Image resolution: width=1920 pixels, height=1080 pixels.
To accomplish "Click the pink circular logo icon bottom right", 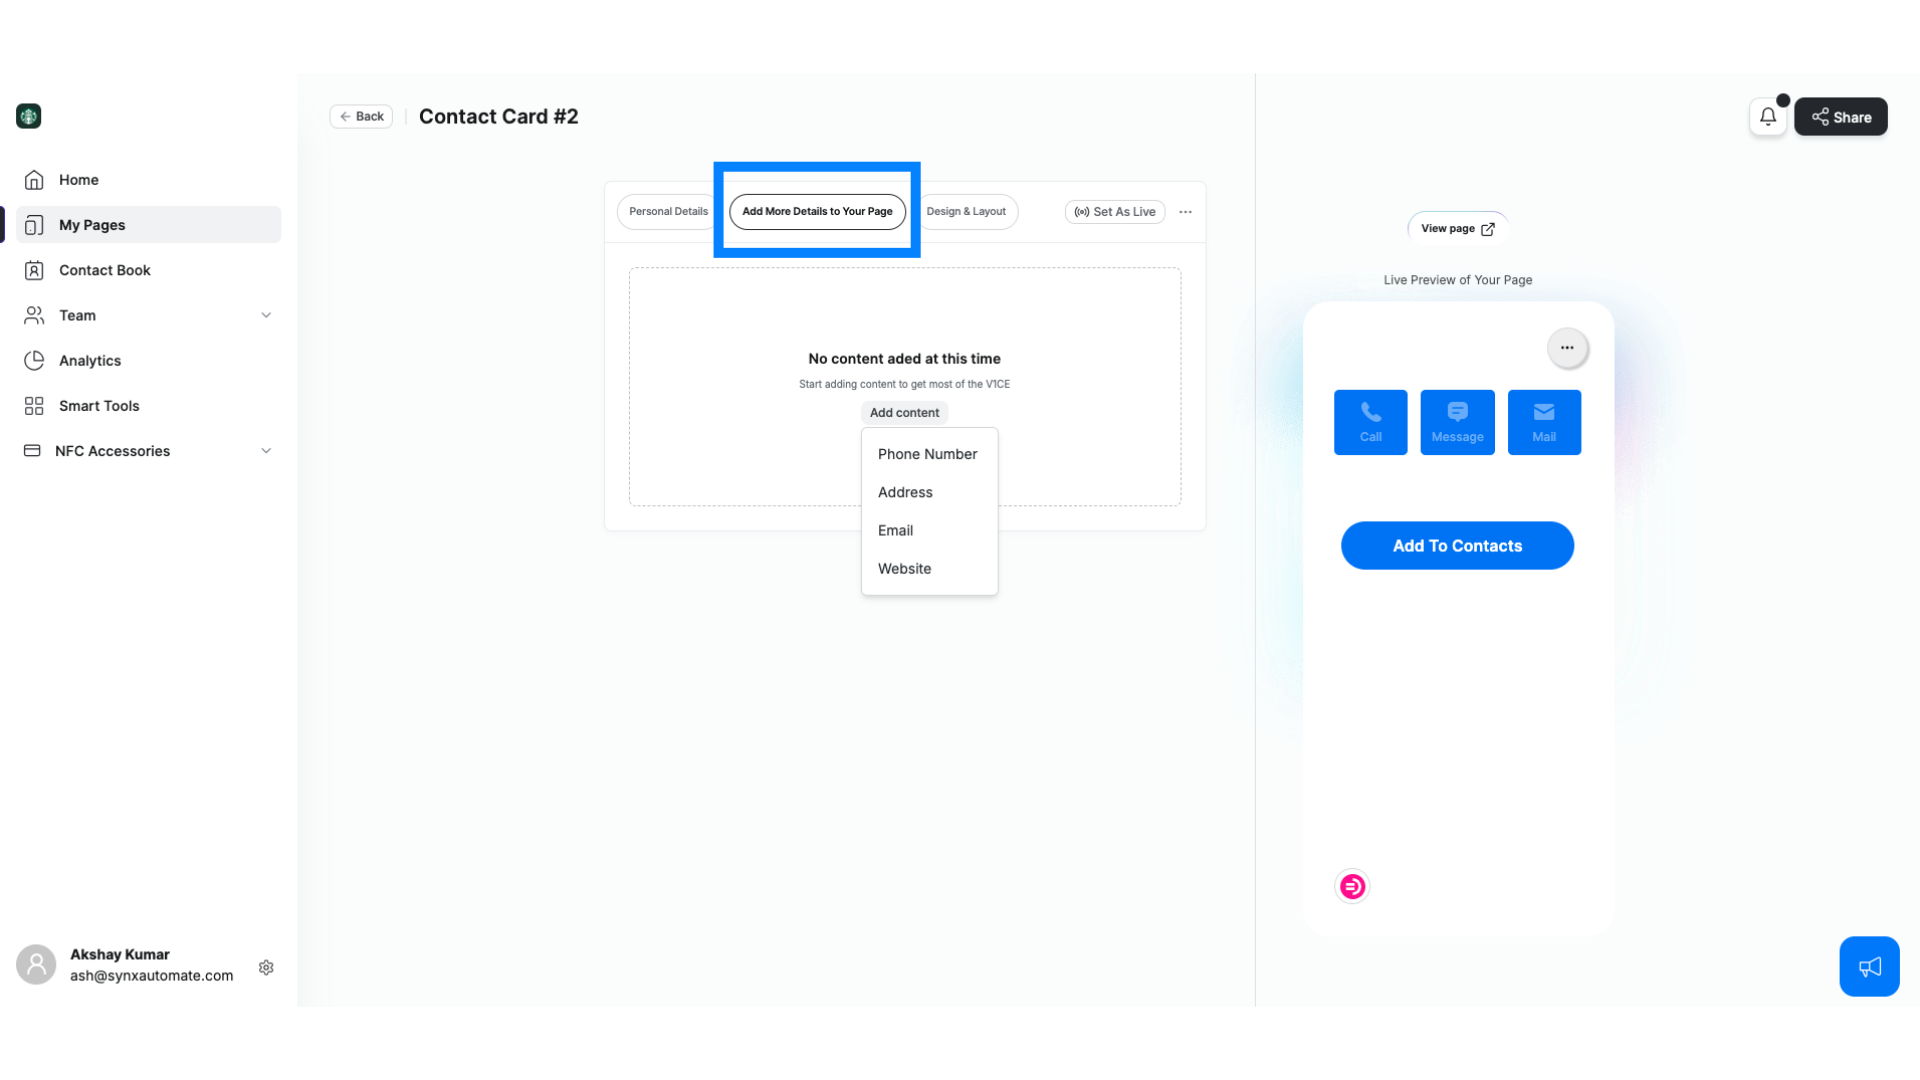I will coord(1352,886).
